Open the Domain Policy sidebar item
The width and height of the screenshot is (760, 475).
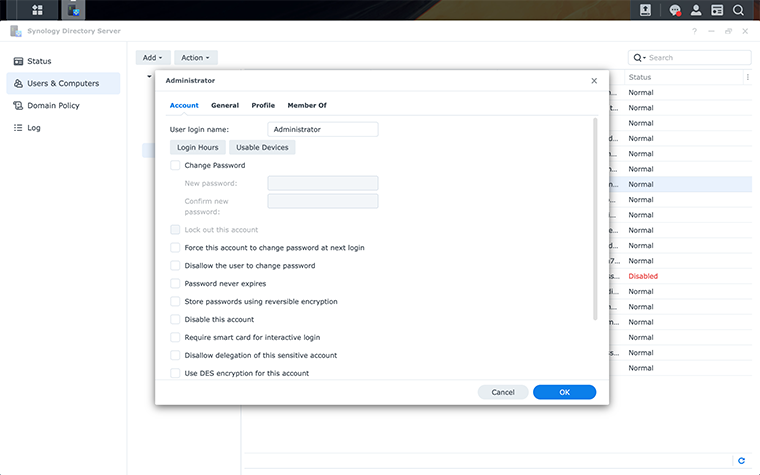pyautogui.click(x=53, y=105)
